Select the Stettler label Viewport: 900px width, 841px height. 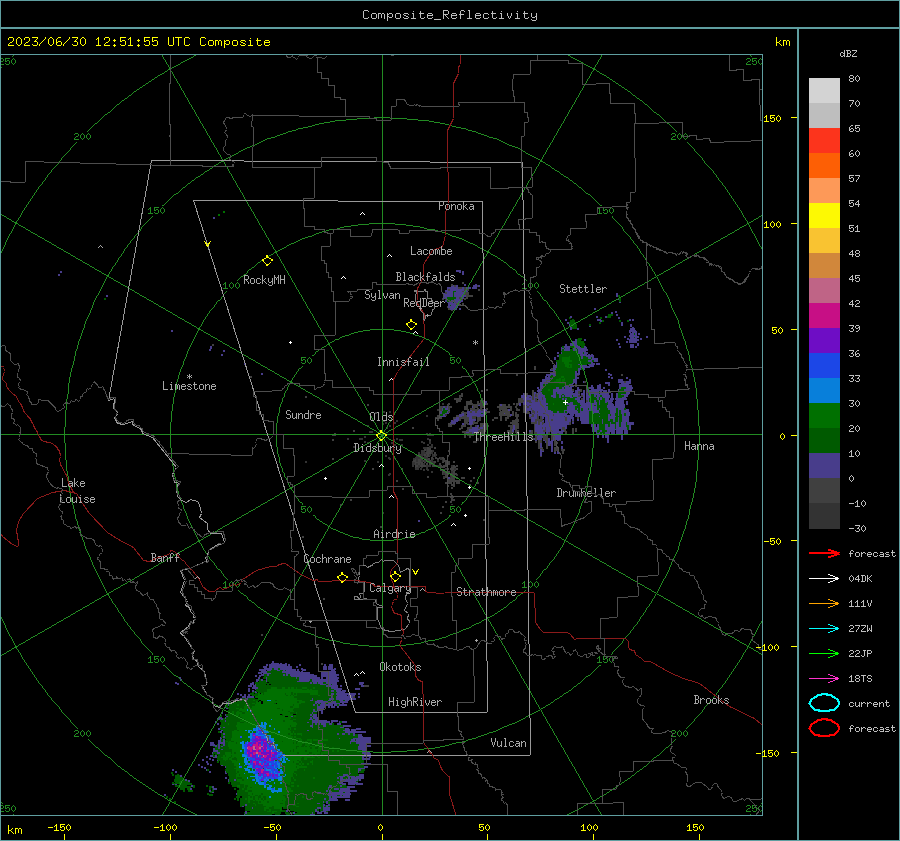click(583, 289)
